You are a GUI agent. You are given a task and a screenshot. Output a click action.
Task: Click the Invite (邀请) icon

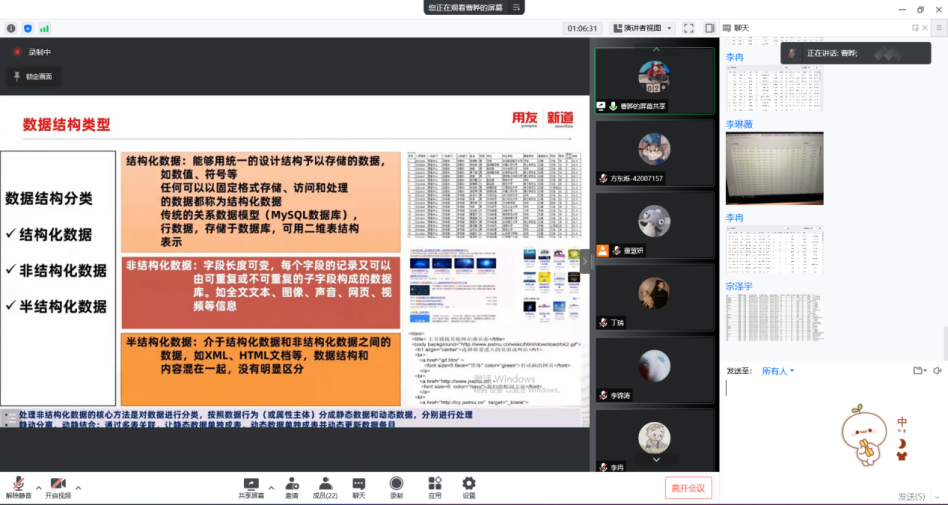click(x=291, y=487)
